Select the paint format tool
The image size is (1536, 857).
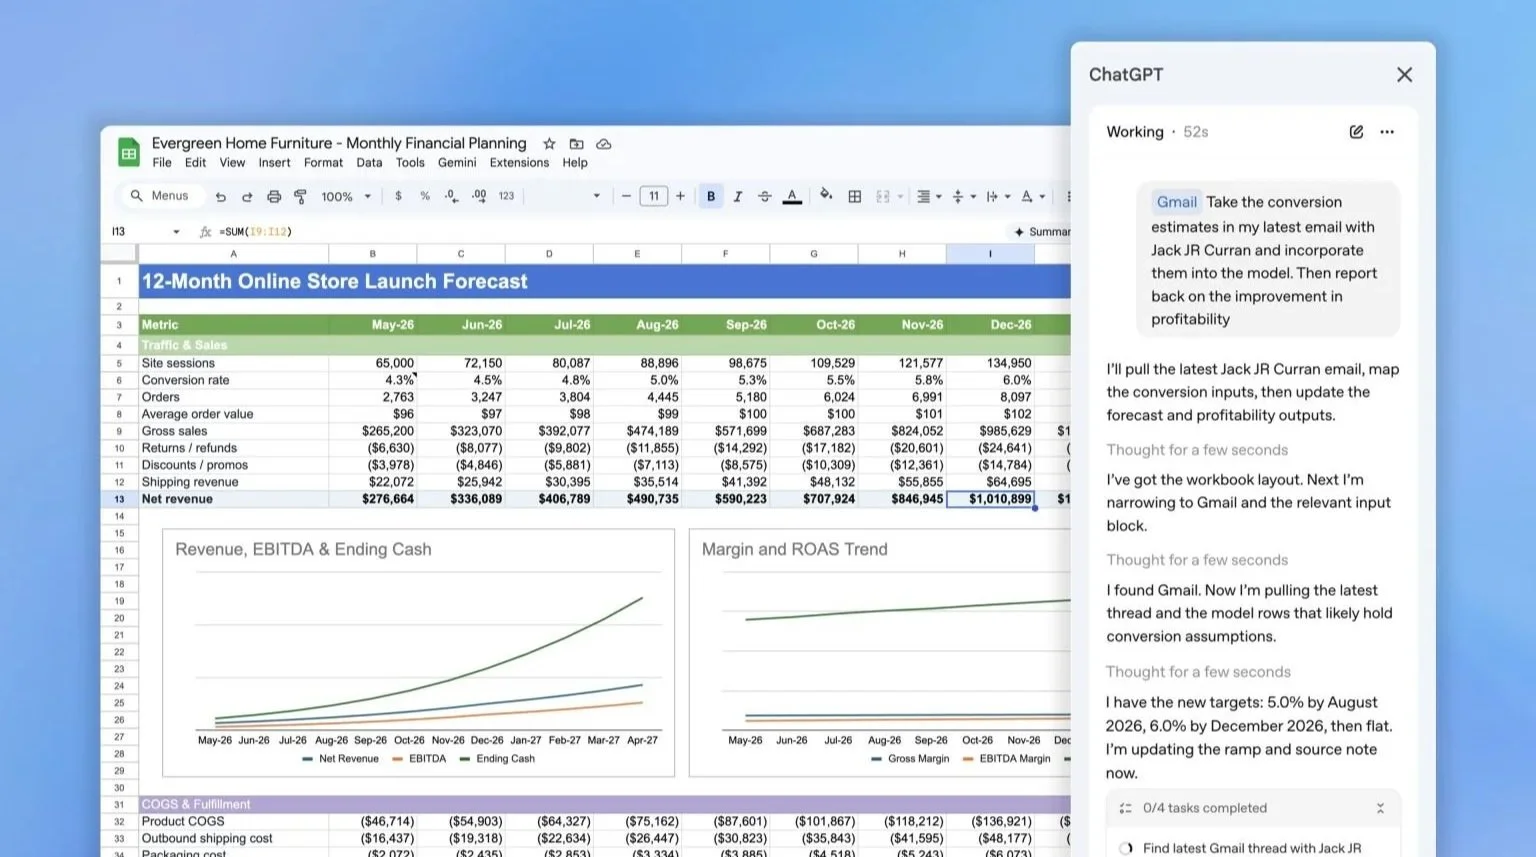[x=301, y=196]
